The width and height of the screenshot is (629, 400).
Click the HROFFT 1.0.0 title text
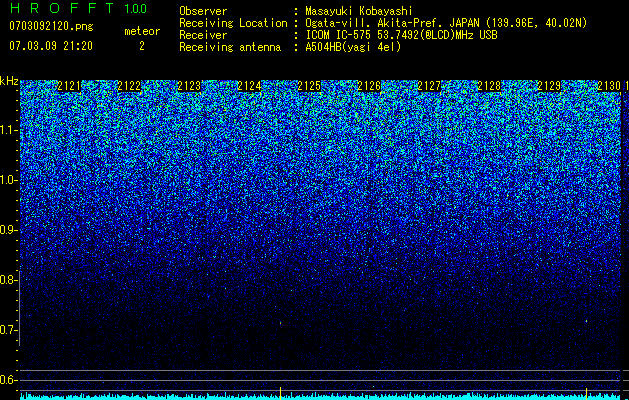click(78, 8)
